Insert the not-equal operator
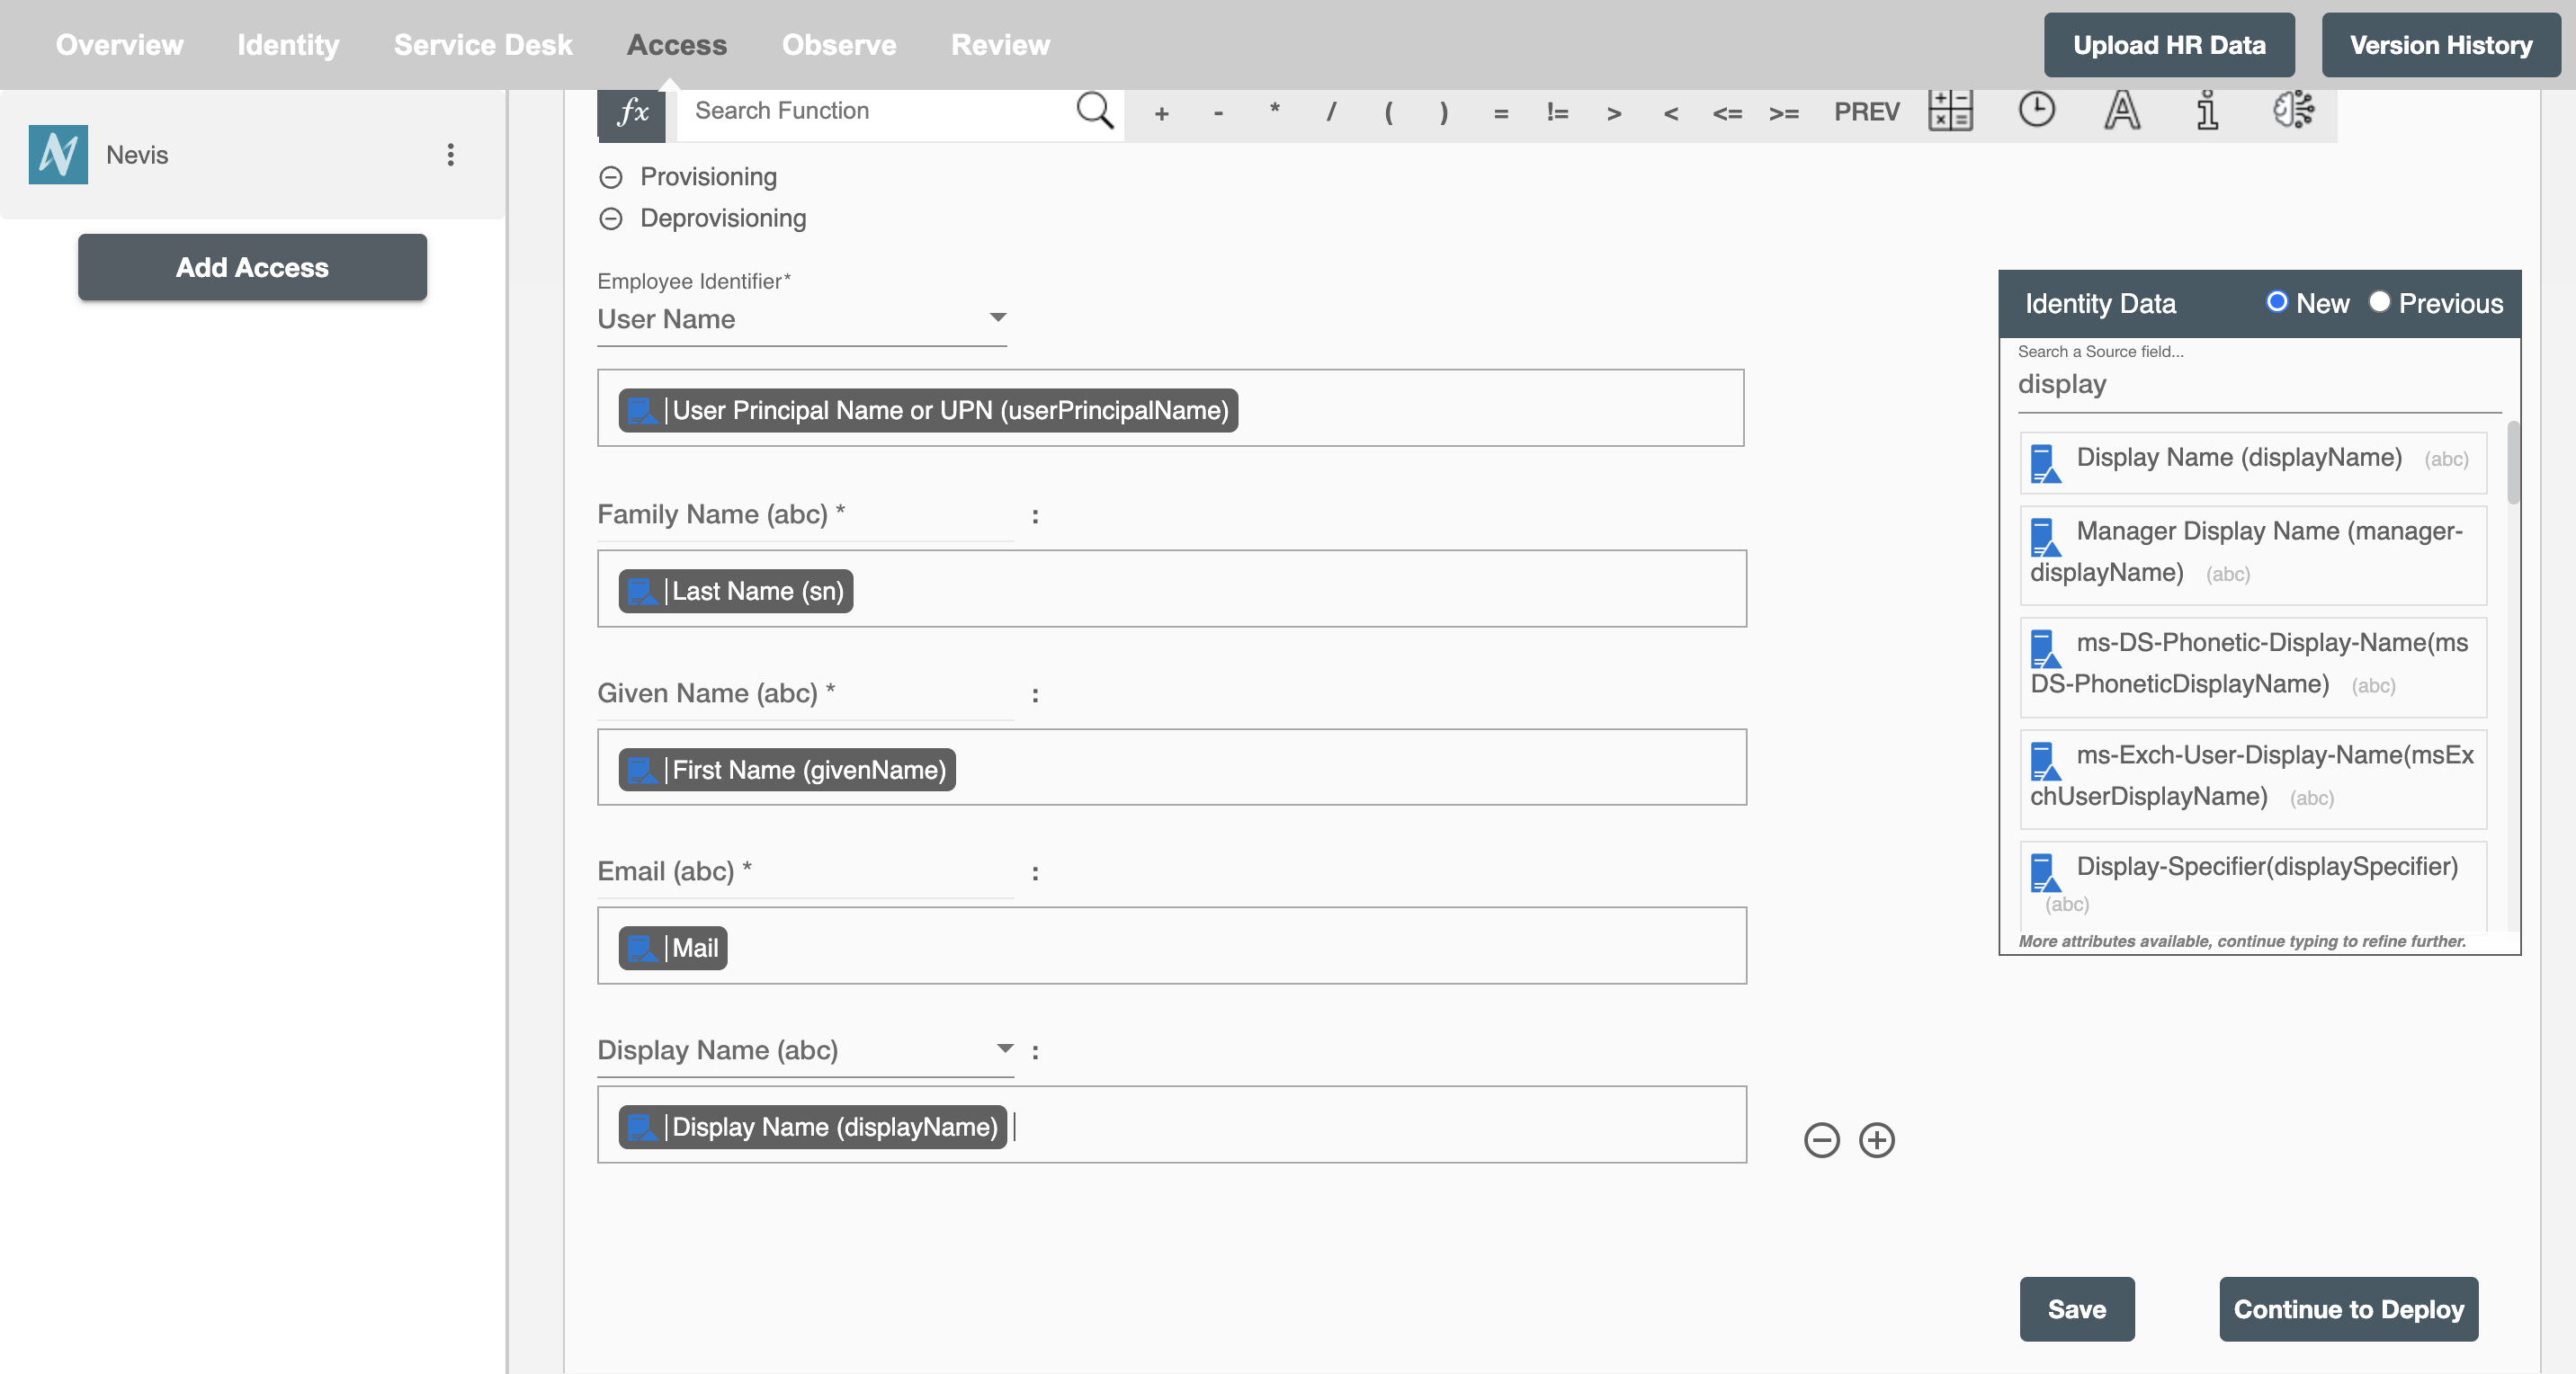This screenshot has height=1374, width=2576. click(x=1557, y=112)
